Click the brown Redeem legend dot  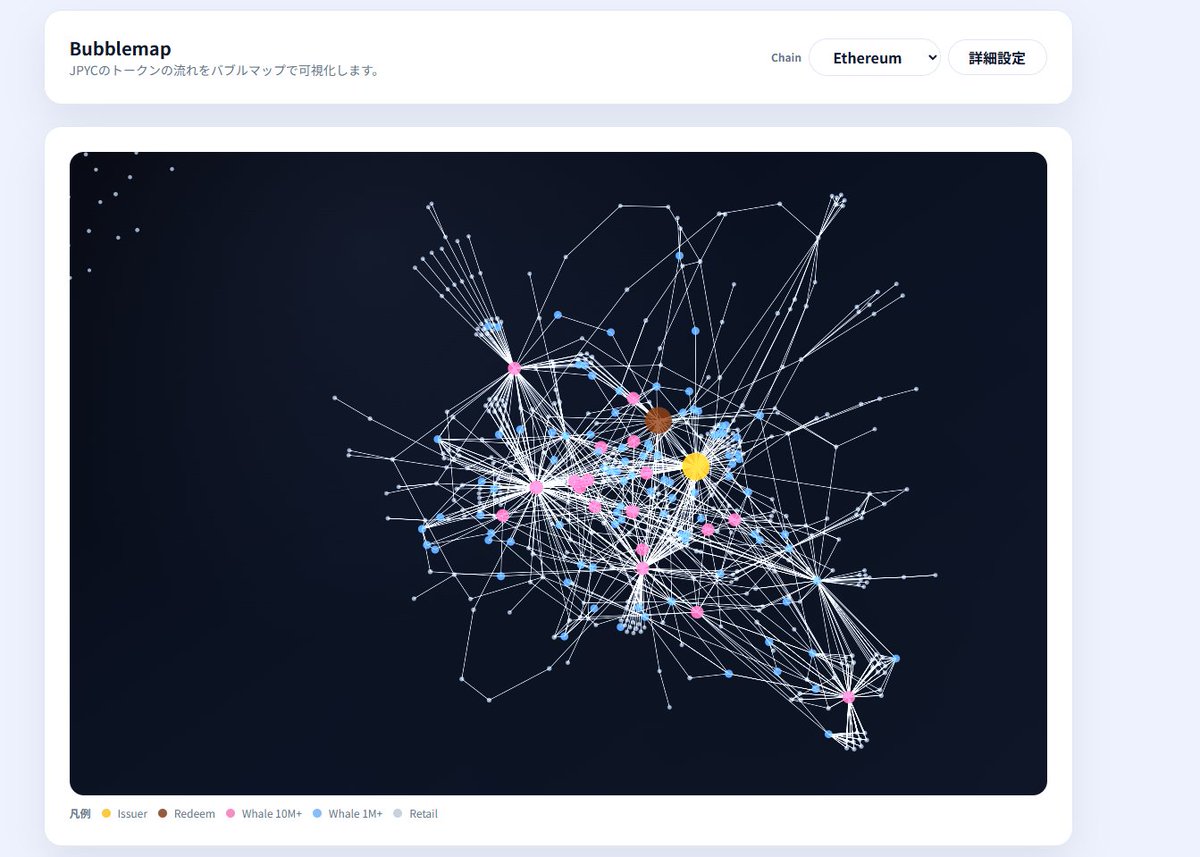163,814
